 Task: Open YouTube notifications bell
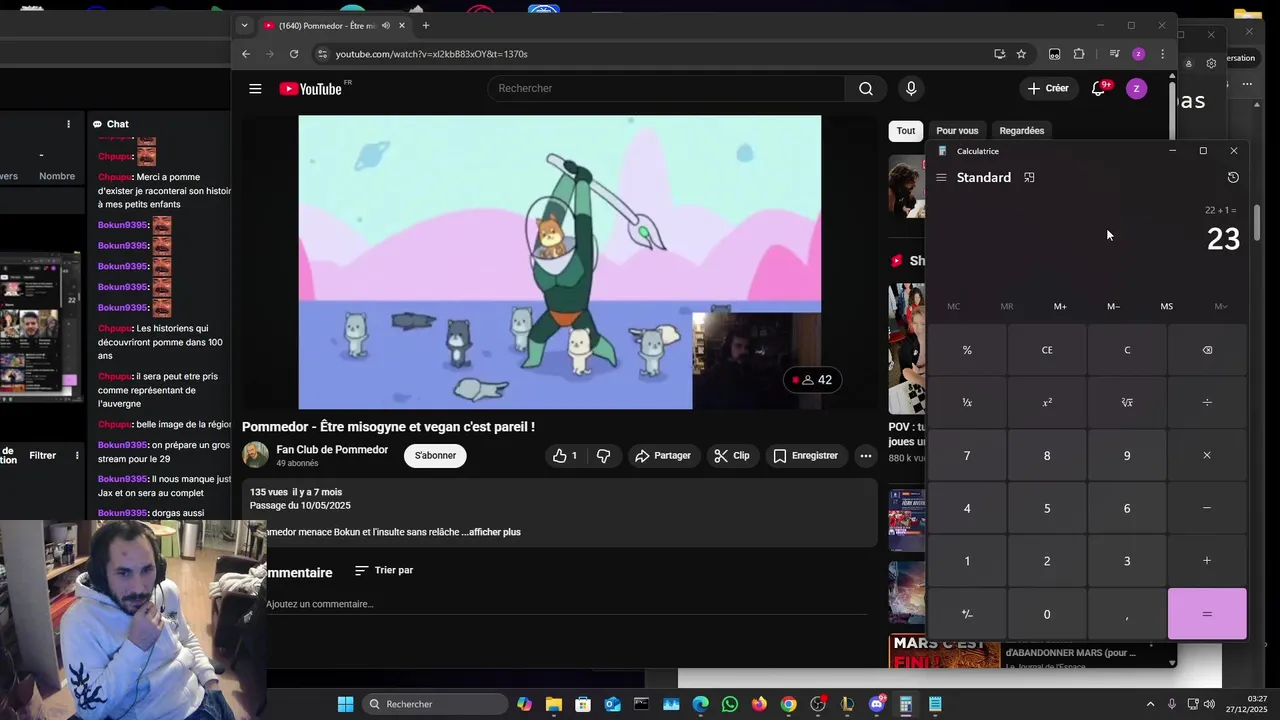(1099, 89)
